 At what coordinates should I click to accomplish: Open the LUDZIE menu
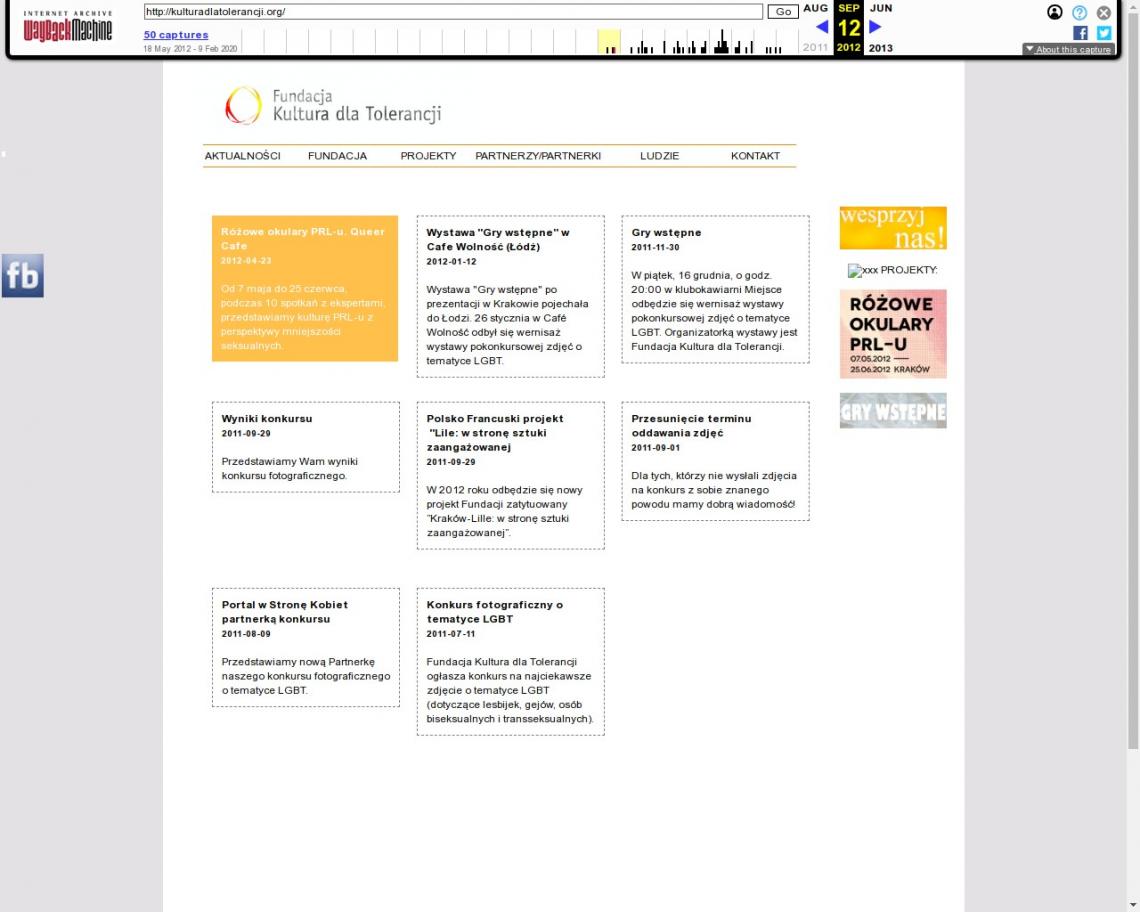coord(659,156)
